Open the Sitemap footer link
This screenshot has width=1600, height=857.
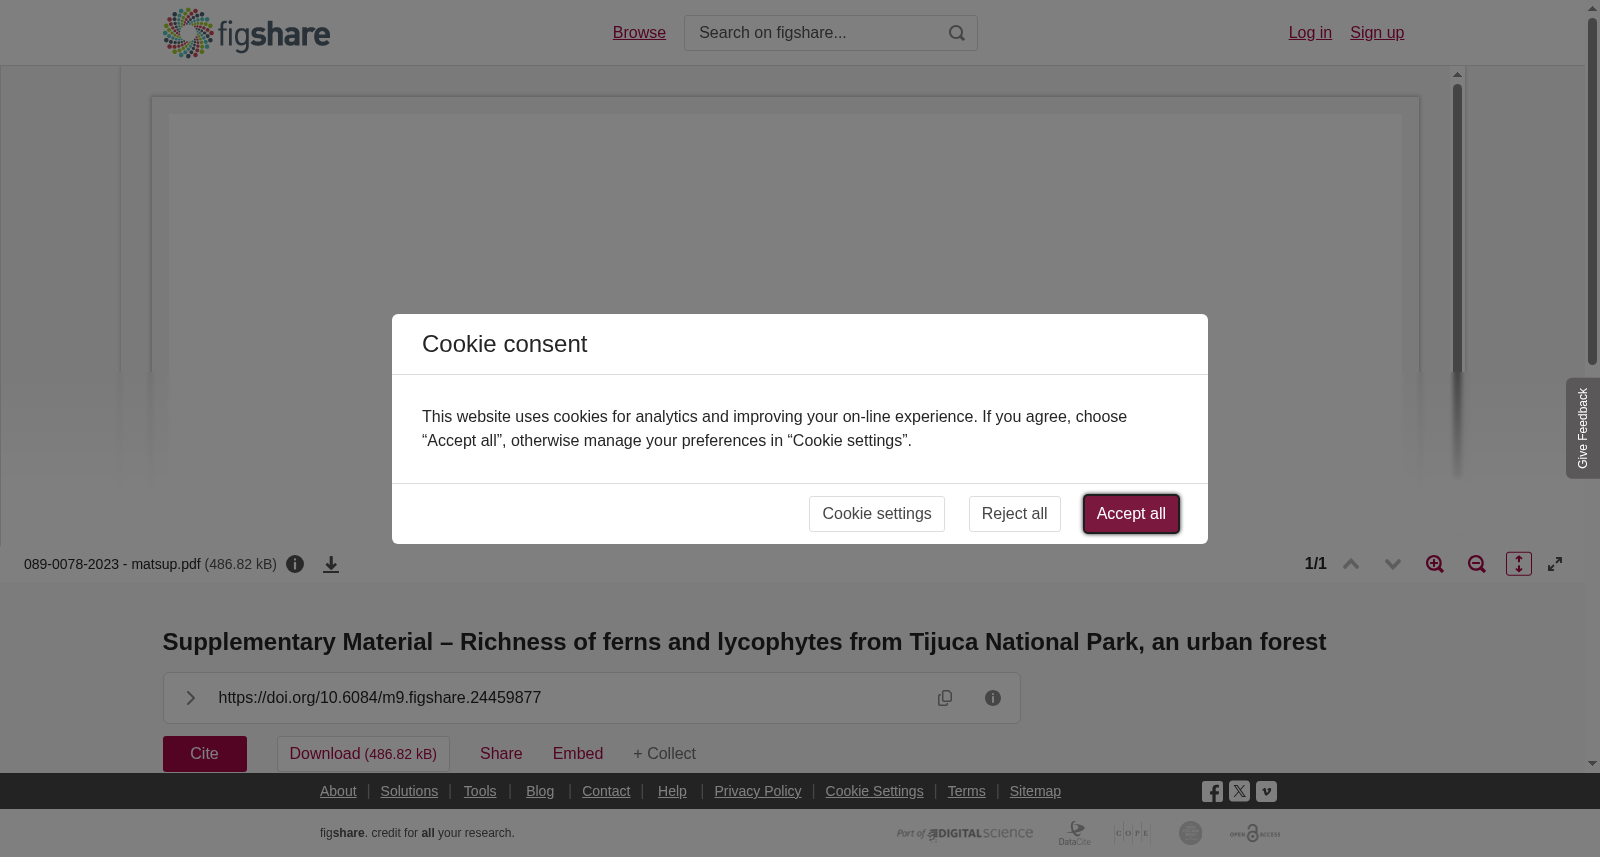pos(1035,791)
